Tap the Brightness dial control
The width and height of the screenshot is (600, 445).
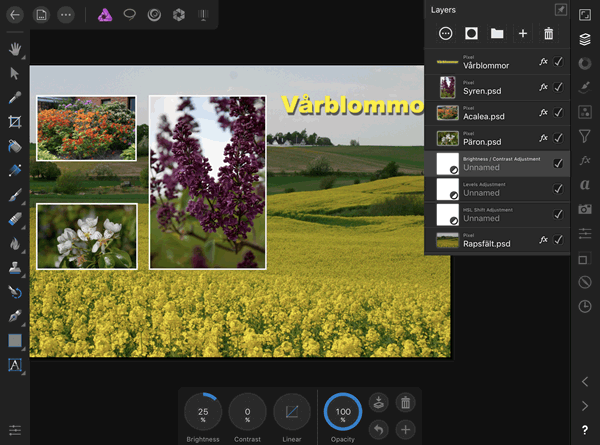click(x=202, y=412)
